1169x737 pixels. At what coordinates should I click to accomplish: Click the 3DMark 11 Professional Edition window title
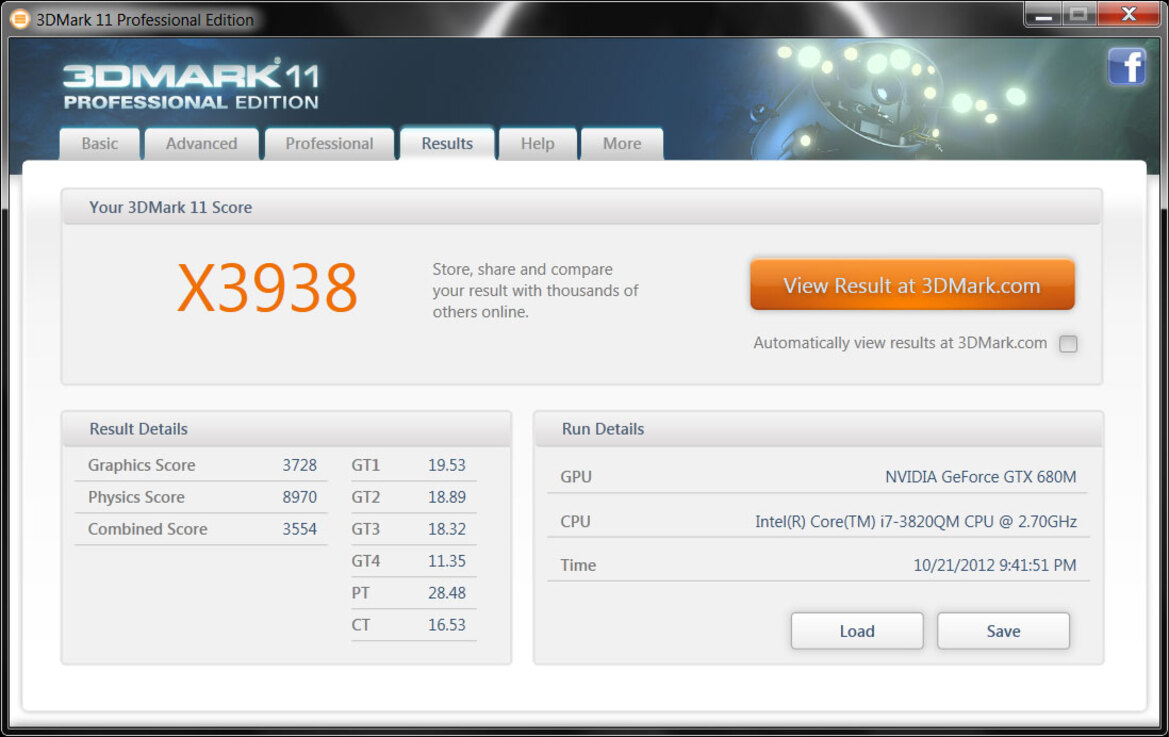[145, 19]
